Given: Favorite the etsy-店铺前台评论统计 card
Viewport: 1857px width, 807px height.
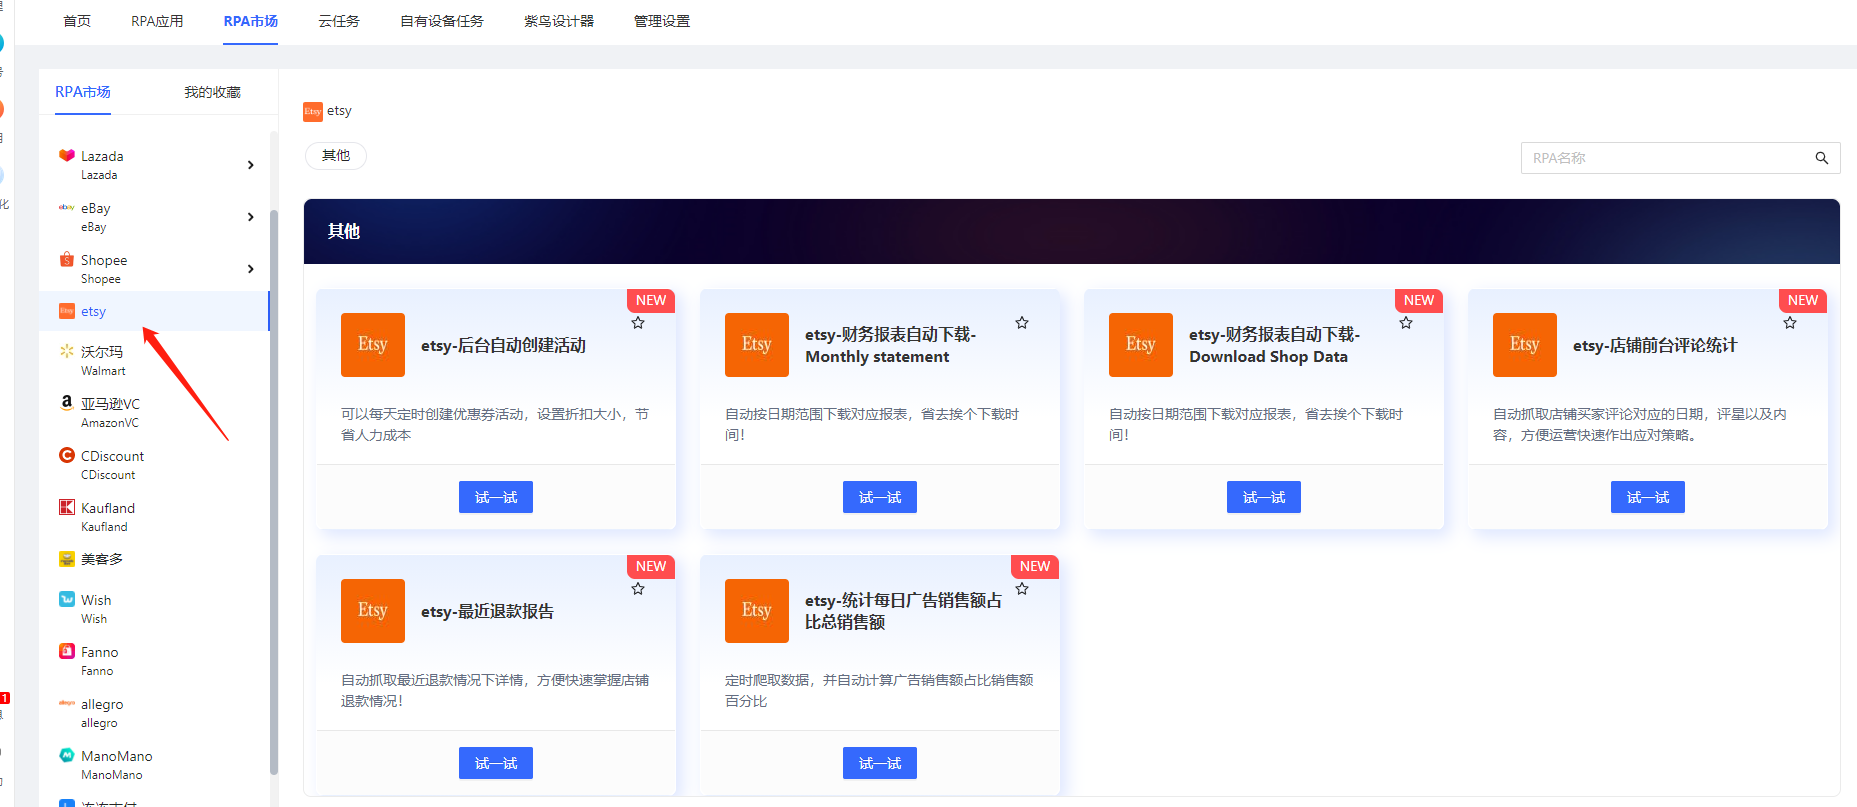Looking at the screenshot, I should pos(1790,323).
